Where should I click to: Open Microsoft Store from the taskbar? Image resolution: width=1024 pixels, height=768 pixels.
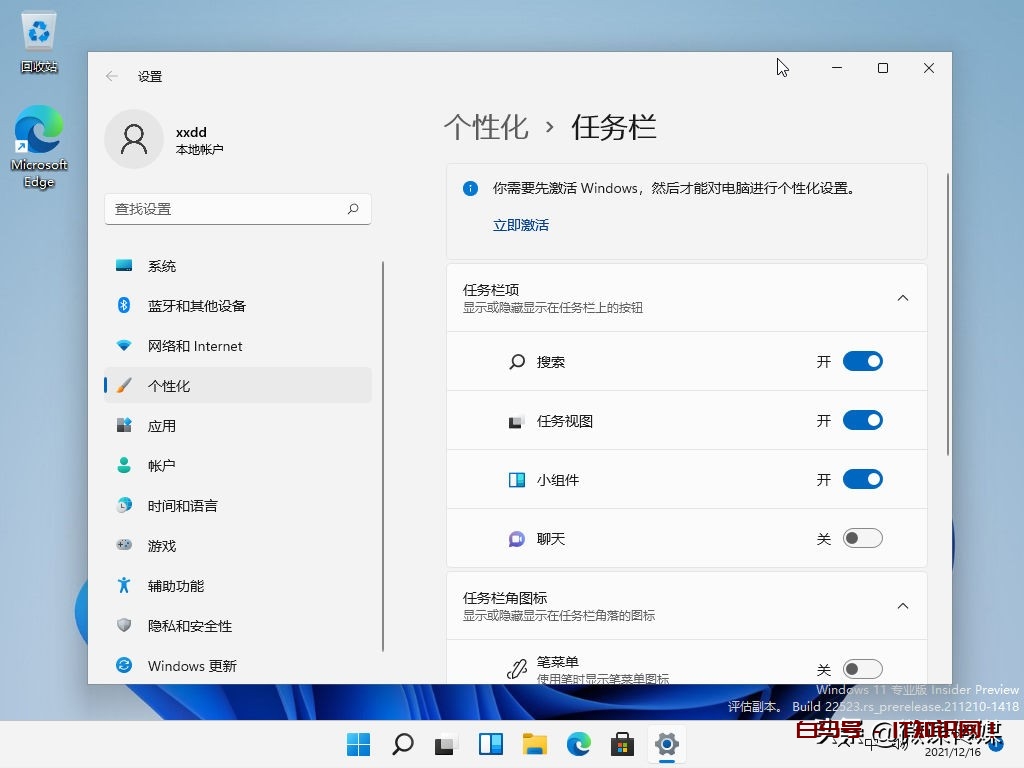(622, 744)
